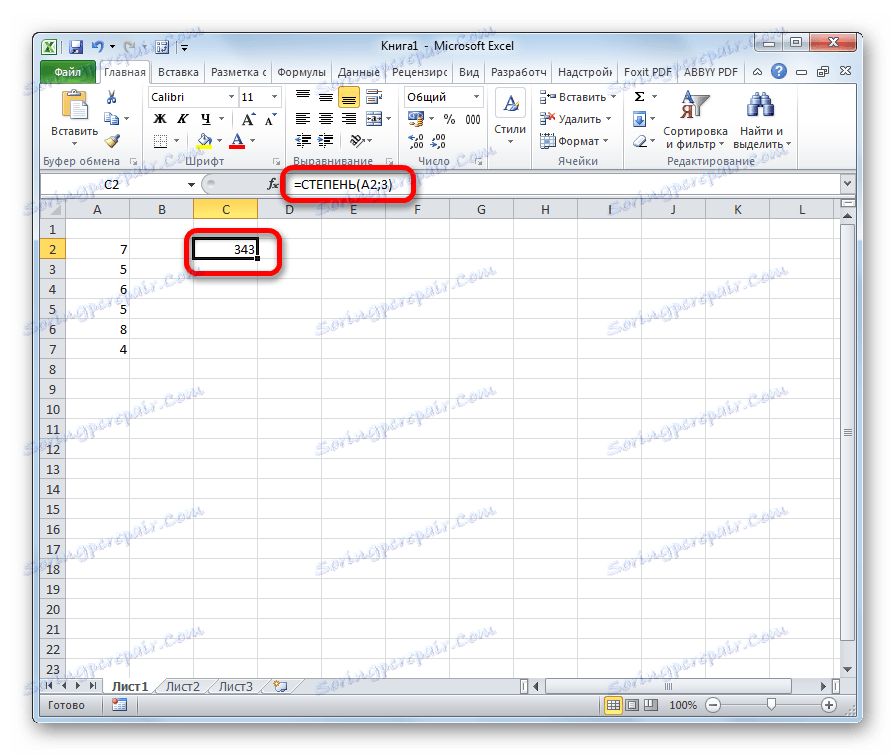
Task: Decrease font size with the small A icon
Action: pyautogui.click(x=270, y=119)
